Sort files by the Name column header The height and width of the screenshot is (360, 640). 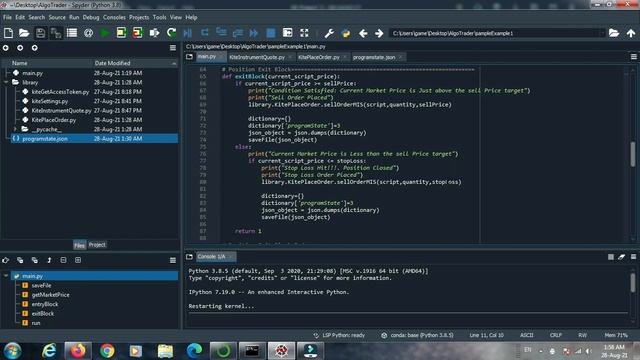[20, 63]
